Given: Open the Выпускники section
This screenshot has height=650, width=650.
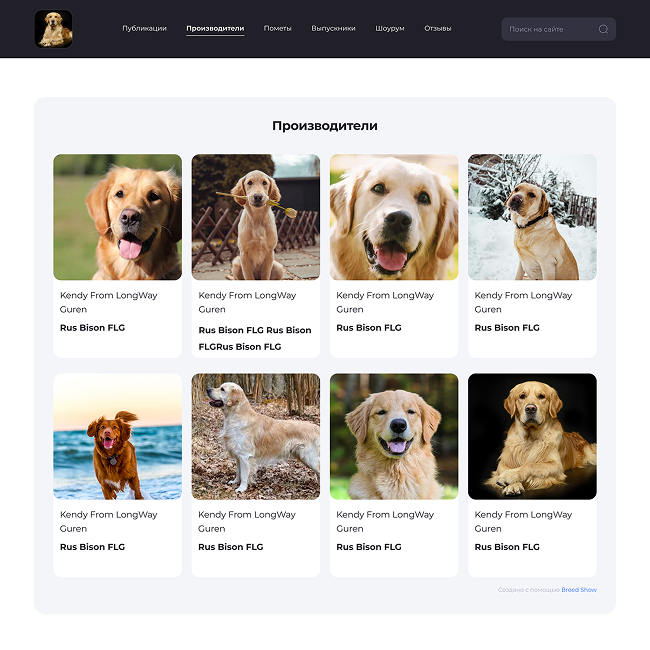Looking at the screenshot, I should (x=333, y=29).
